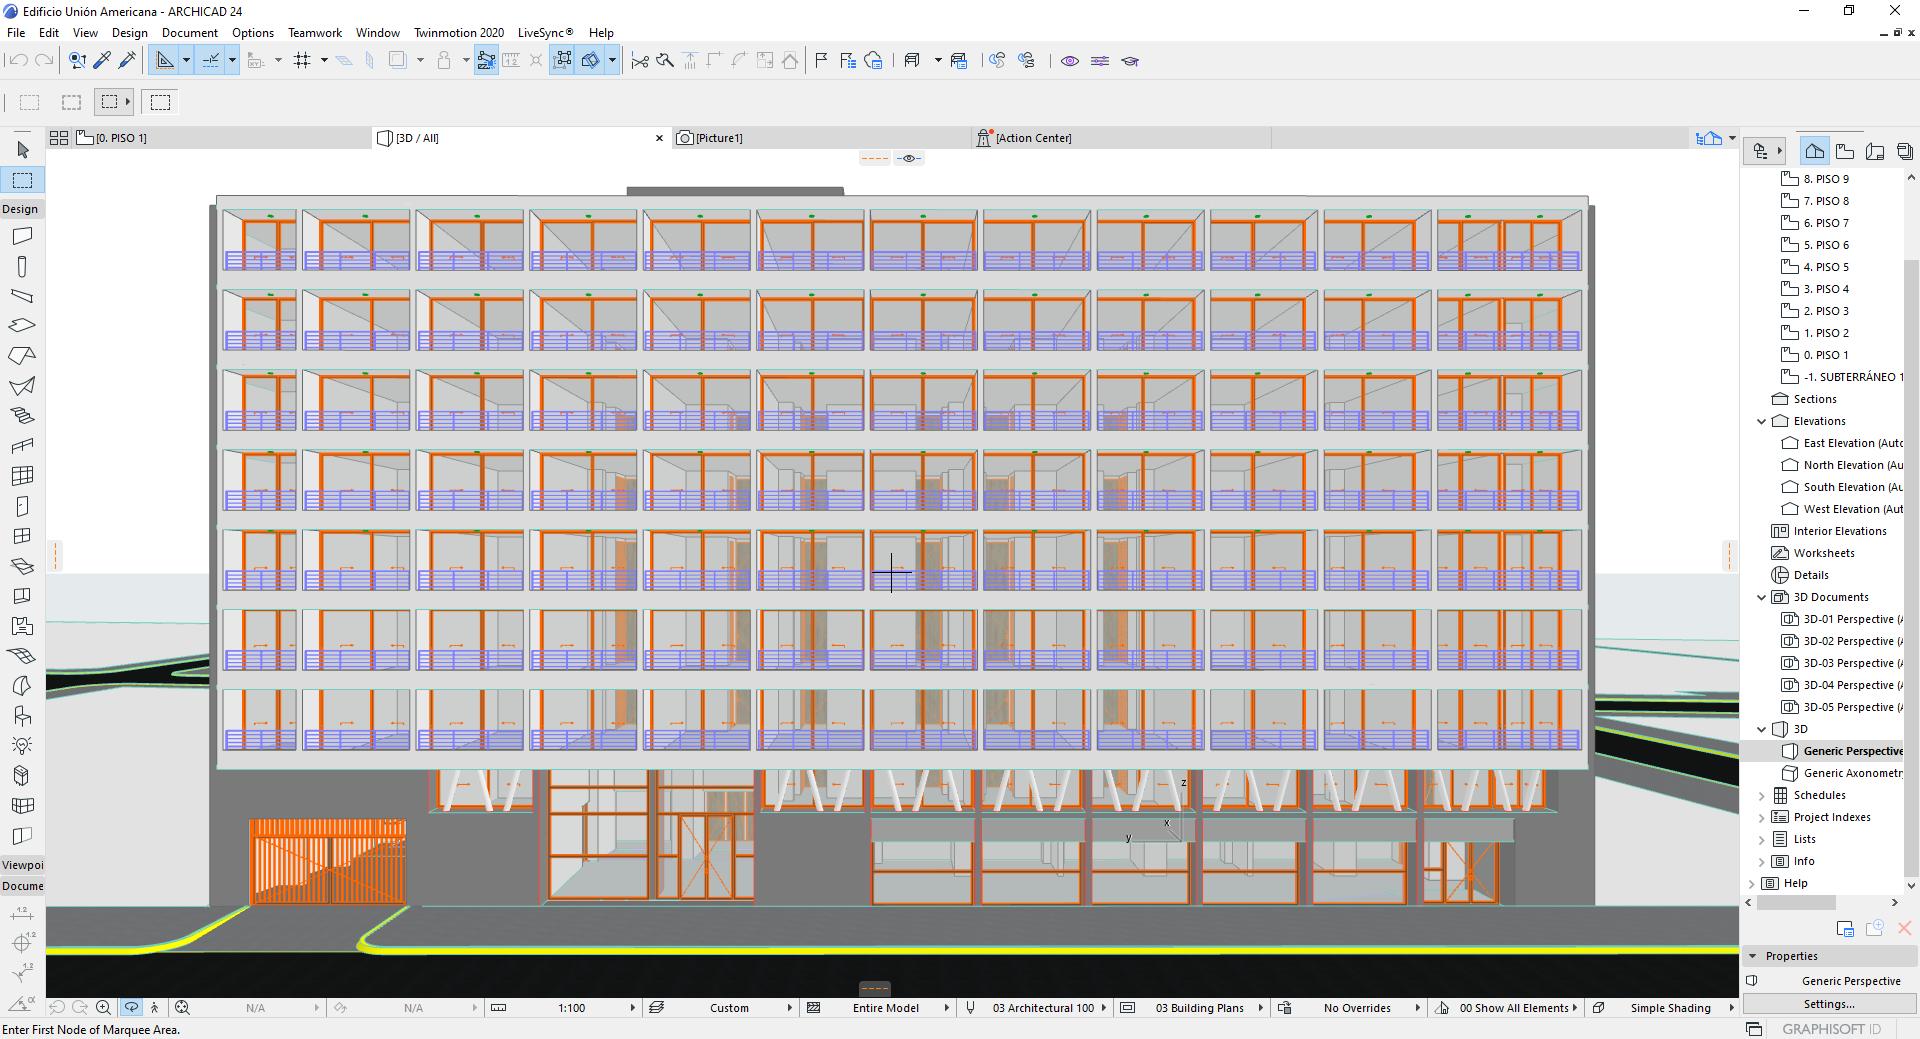The image size is (1920, 1039).
Task: Click the Settings button in Properties panel
Action: (1828, 1004)
